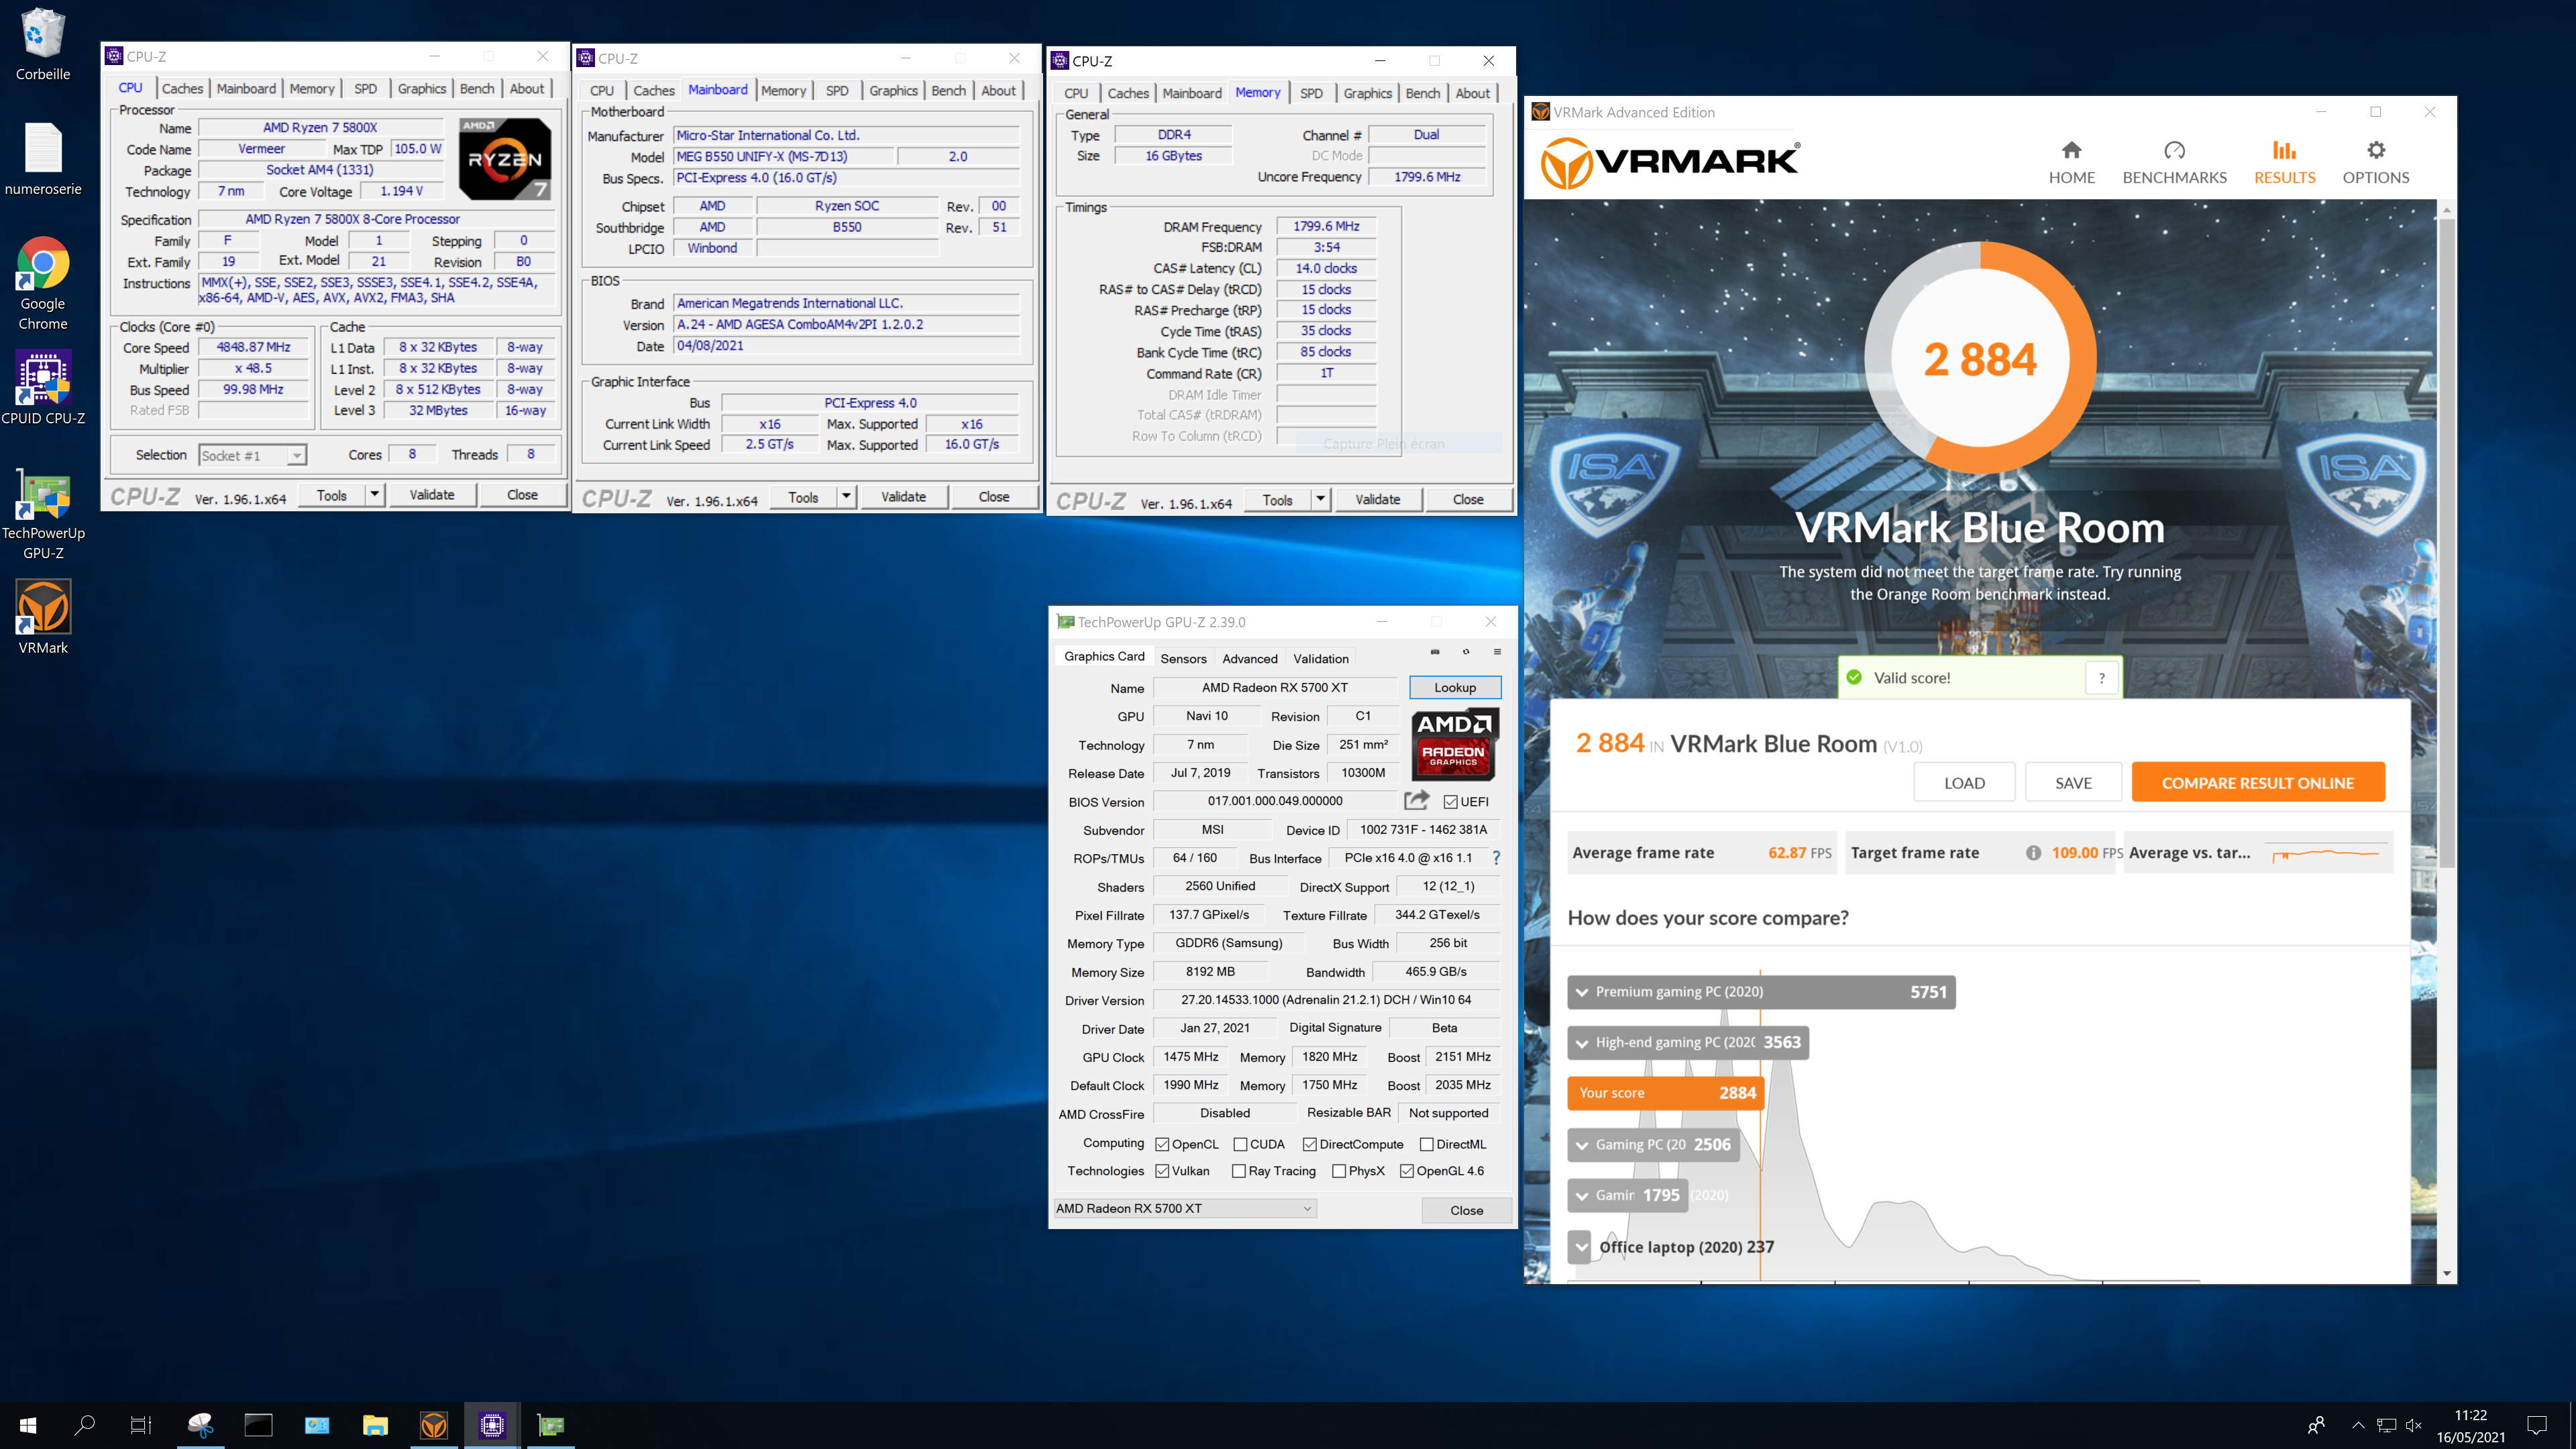Viewport: 2576px width, 1449px height.
Task: Open VRMark BENCHMARKS section
Action: coord(2174,162)
